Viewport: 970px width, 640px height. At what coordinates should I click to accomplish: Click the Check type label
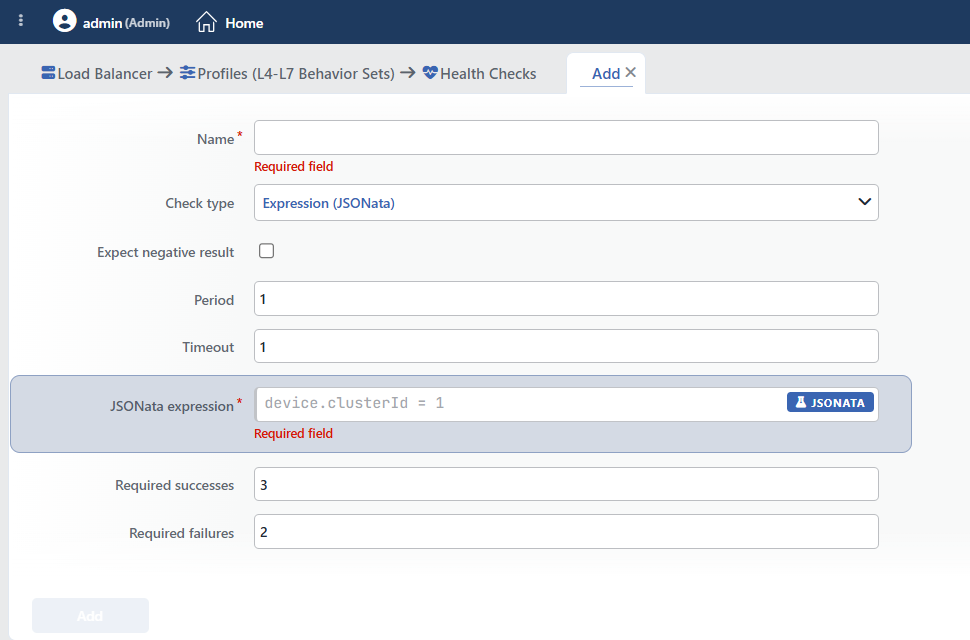tap(199, 203)
